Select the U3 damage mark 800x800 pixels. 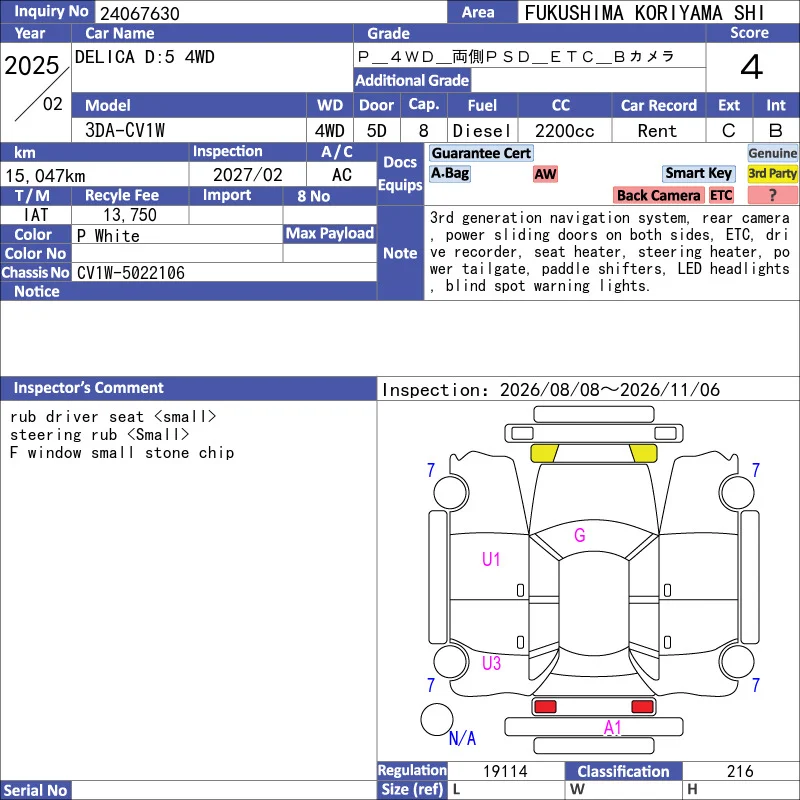click(x=491, y=663)
